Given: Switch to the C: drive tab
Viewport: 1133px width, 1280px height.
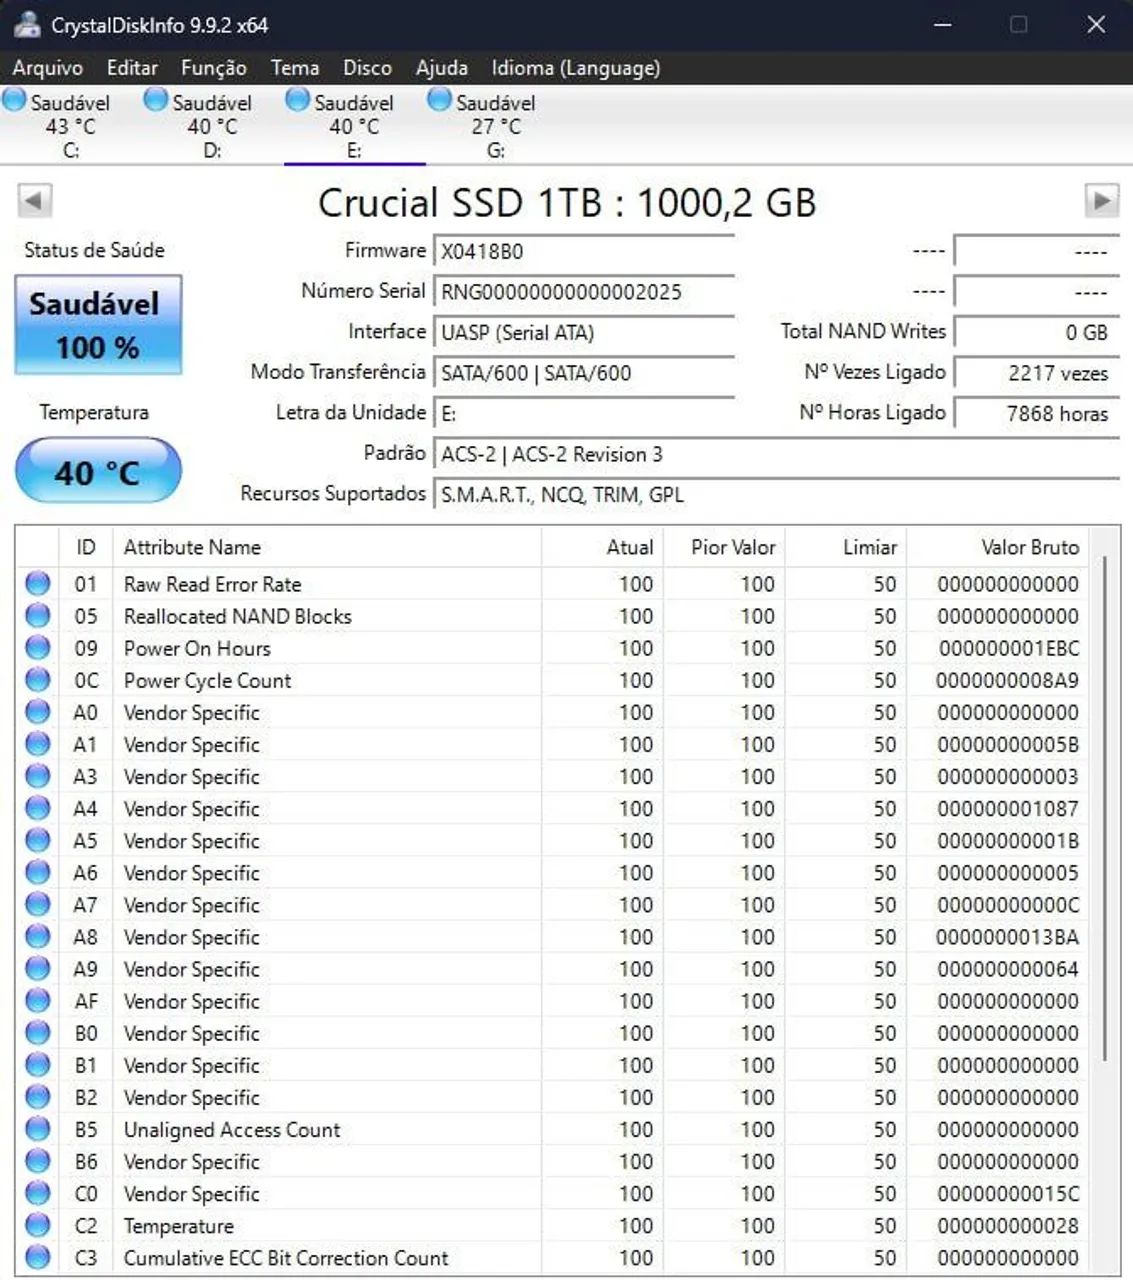Looking at the screenshot, I should click(x=70, y=125).
